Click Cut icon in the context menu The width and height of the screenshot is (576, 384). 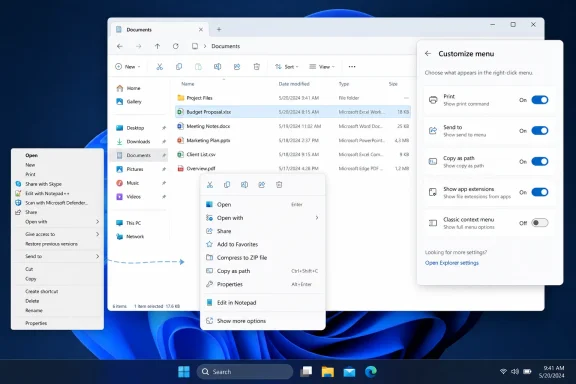210,185
